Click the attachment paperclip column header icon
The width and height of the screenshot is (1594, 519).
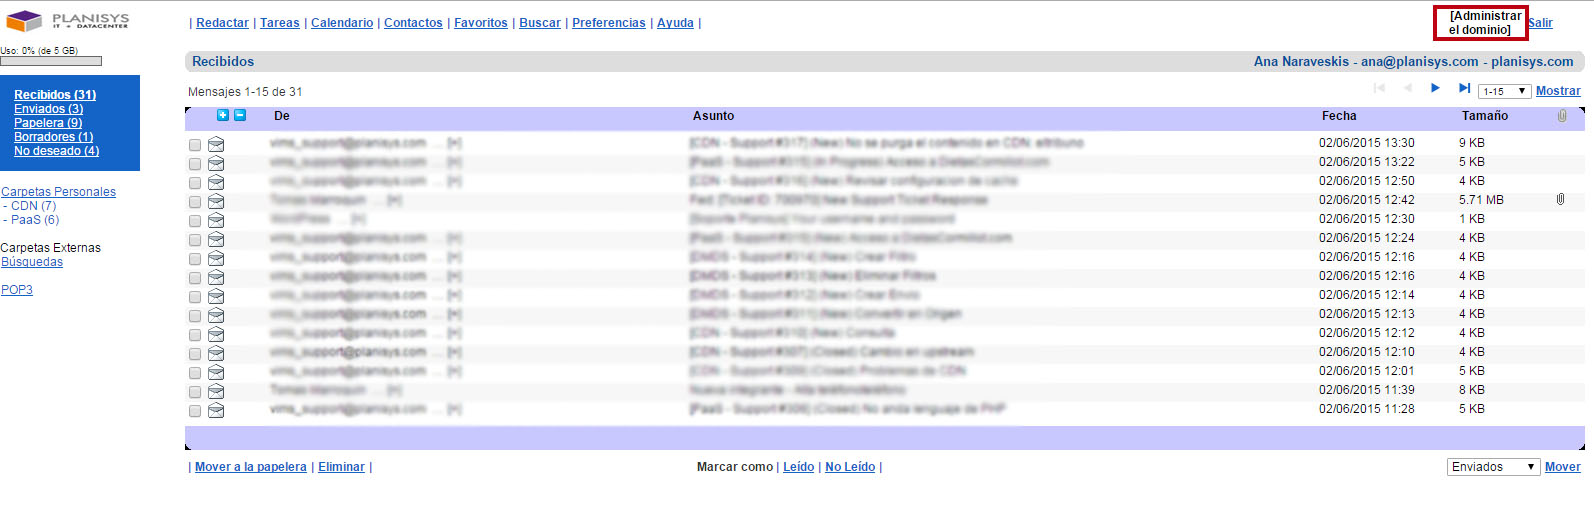click(1561, 116)
